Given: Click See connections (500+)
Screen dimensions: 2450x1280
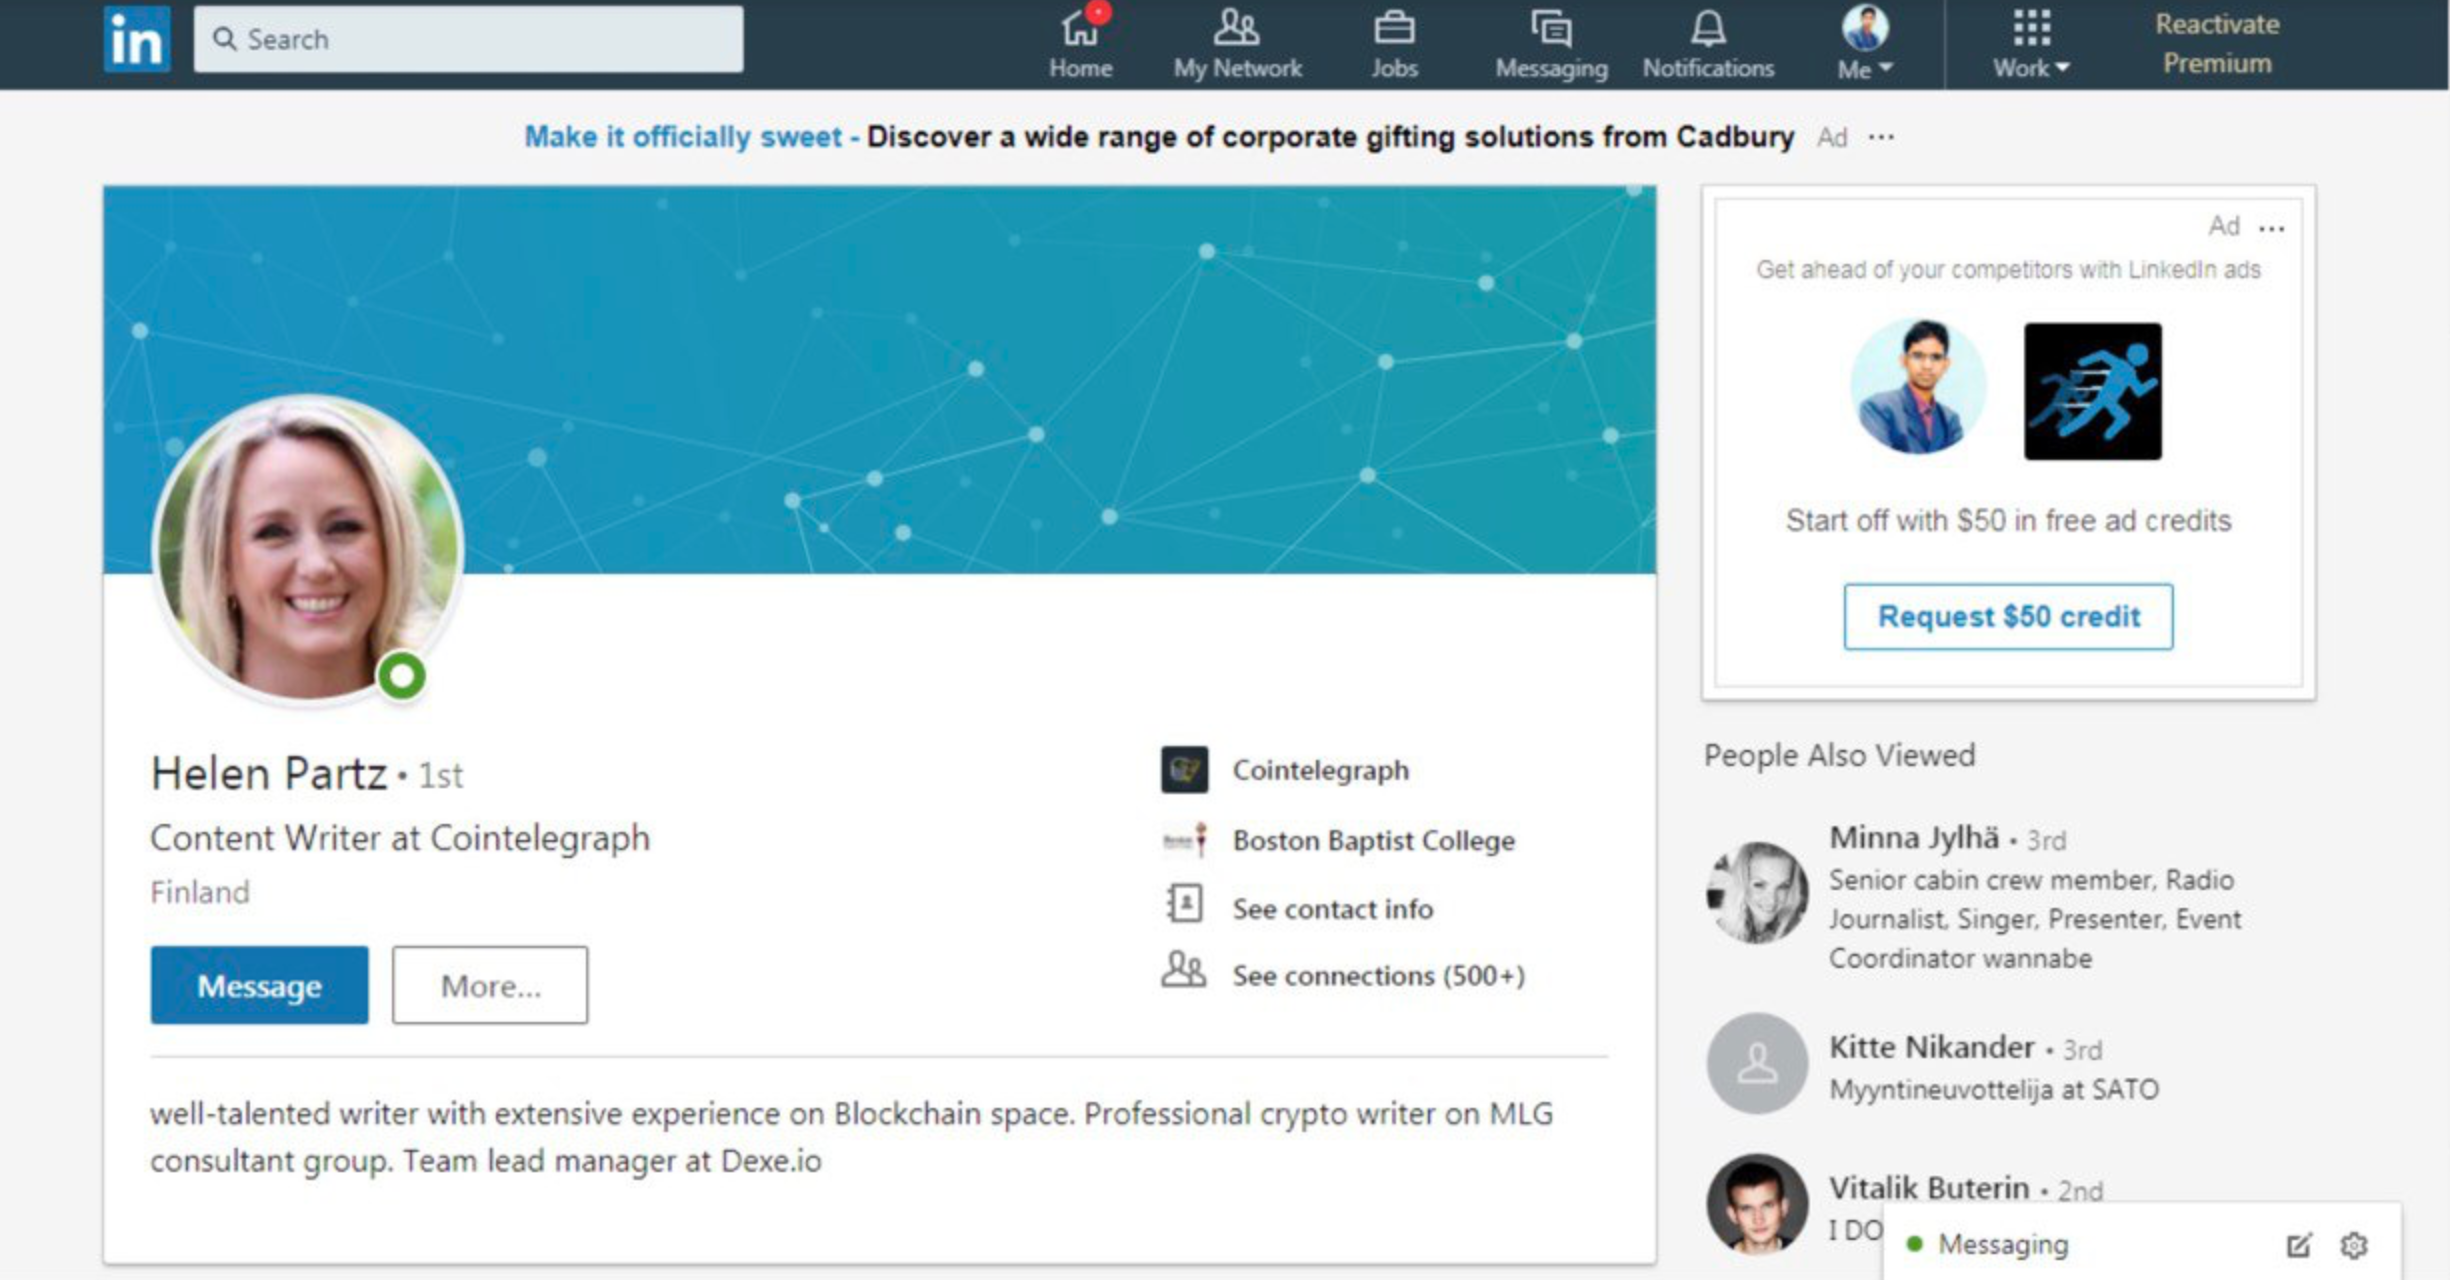Looking at the screenshot, I should click(x=1378, y=975).
